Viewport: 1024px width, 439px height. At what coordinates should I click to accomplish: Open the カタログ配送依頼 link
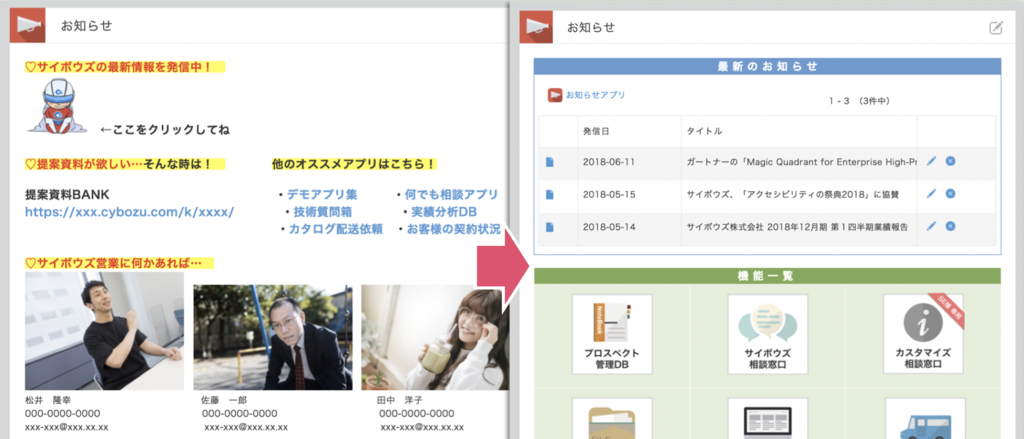(x=335, y=229)
